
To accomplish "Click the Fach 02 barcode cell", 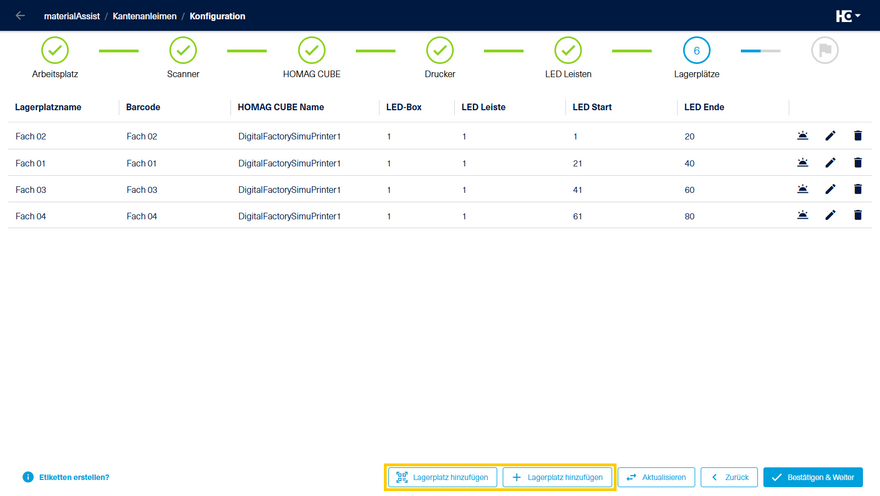I will click(x=142, y=136).
